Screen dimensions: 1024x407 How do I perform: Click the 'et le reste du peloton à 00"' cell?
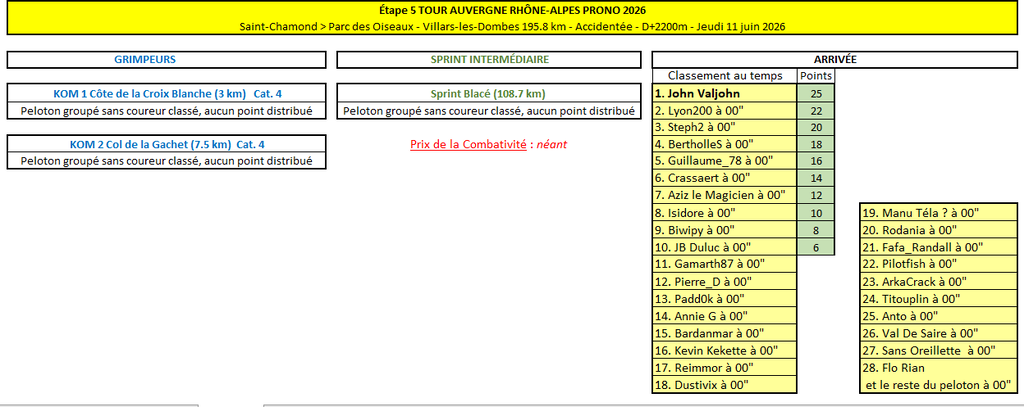point(938,385)
